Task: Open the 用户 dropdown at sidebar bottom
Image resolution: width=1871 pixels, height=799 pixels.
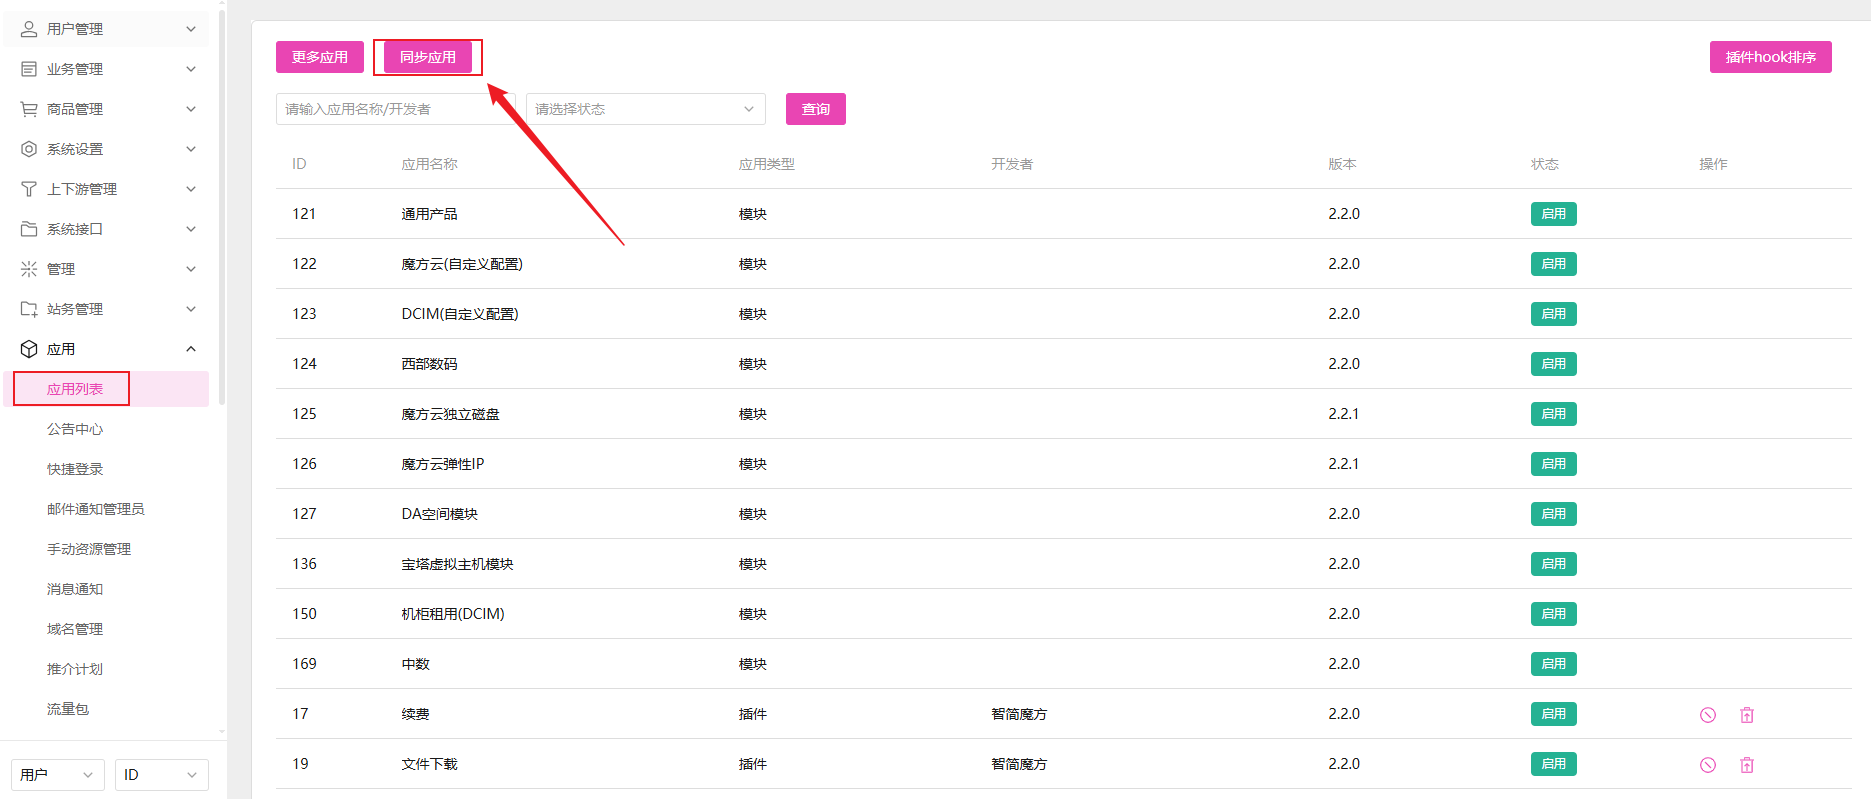Action: [57, 775]
